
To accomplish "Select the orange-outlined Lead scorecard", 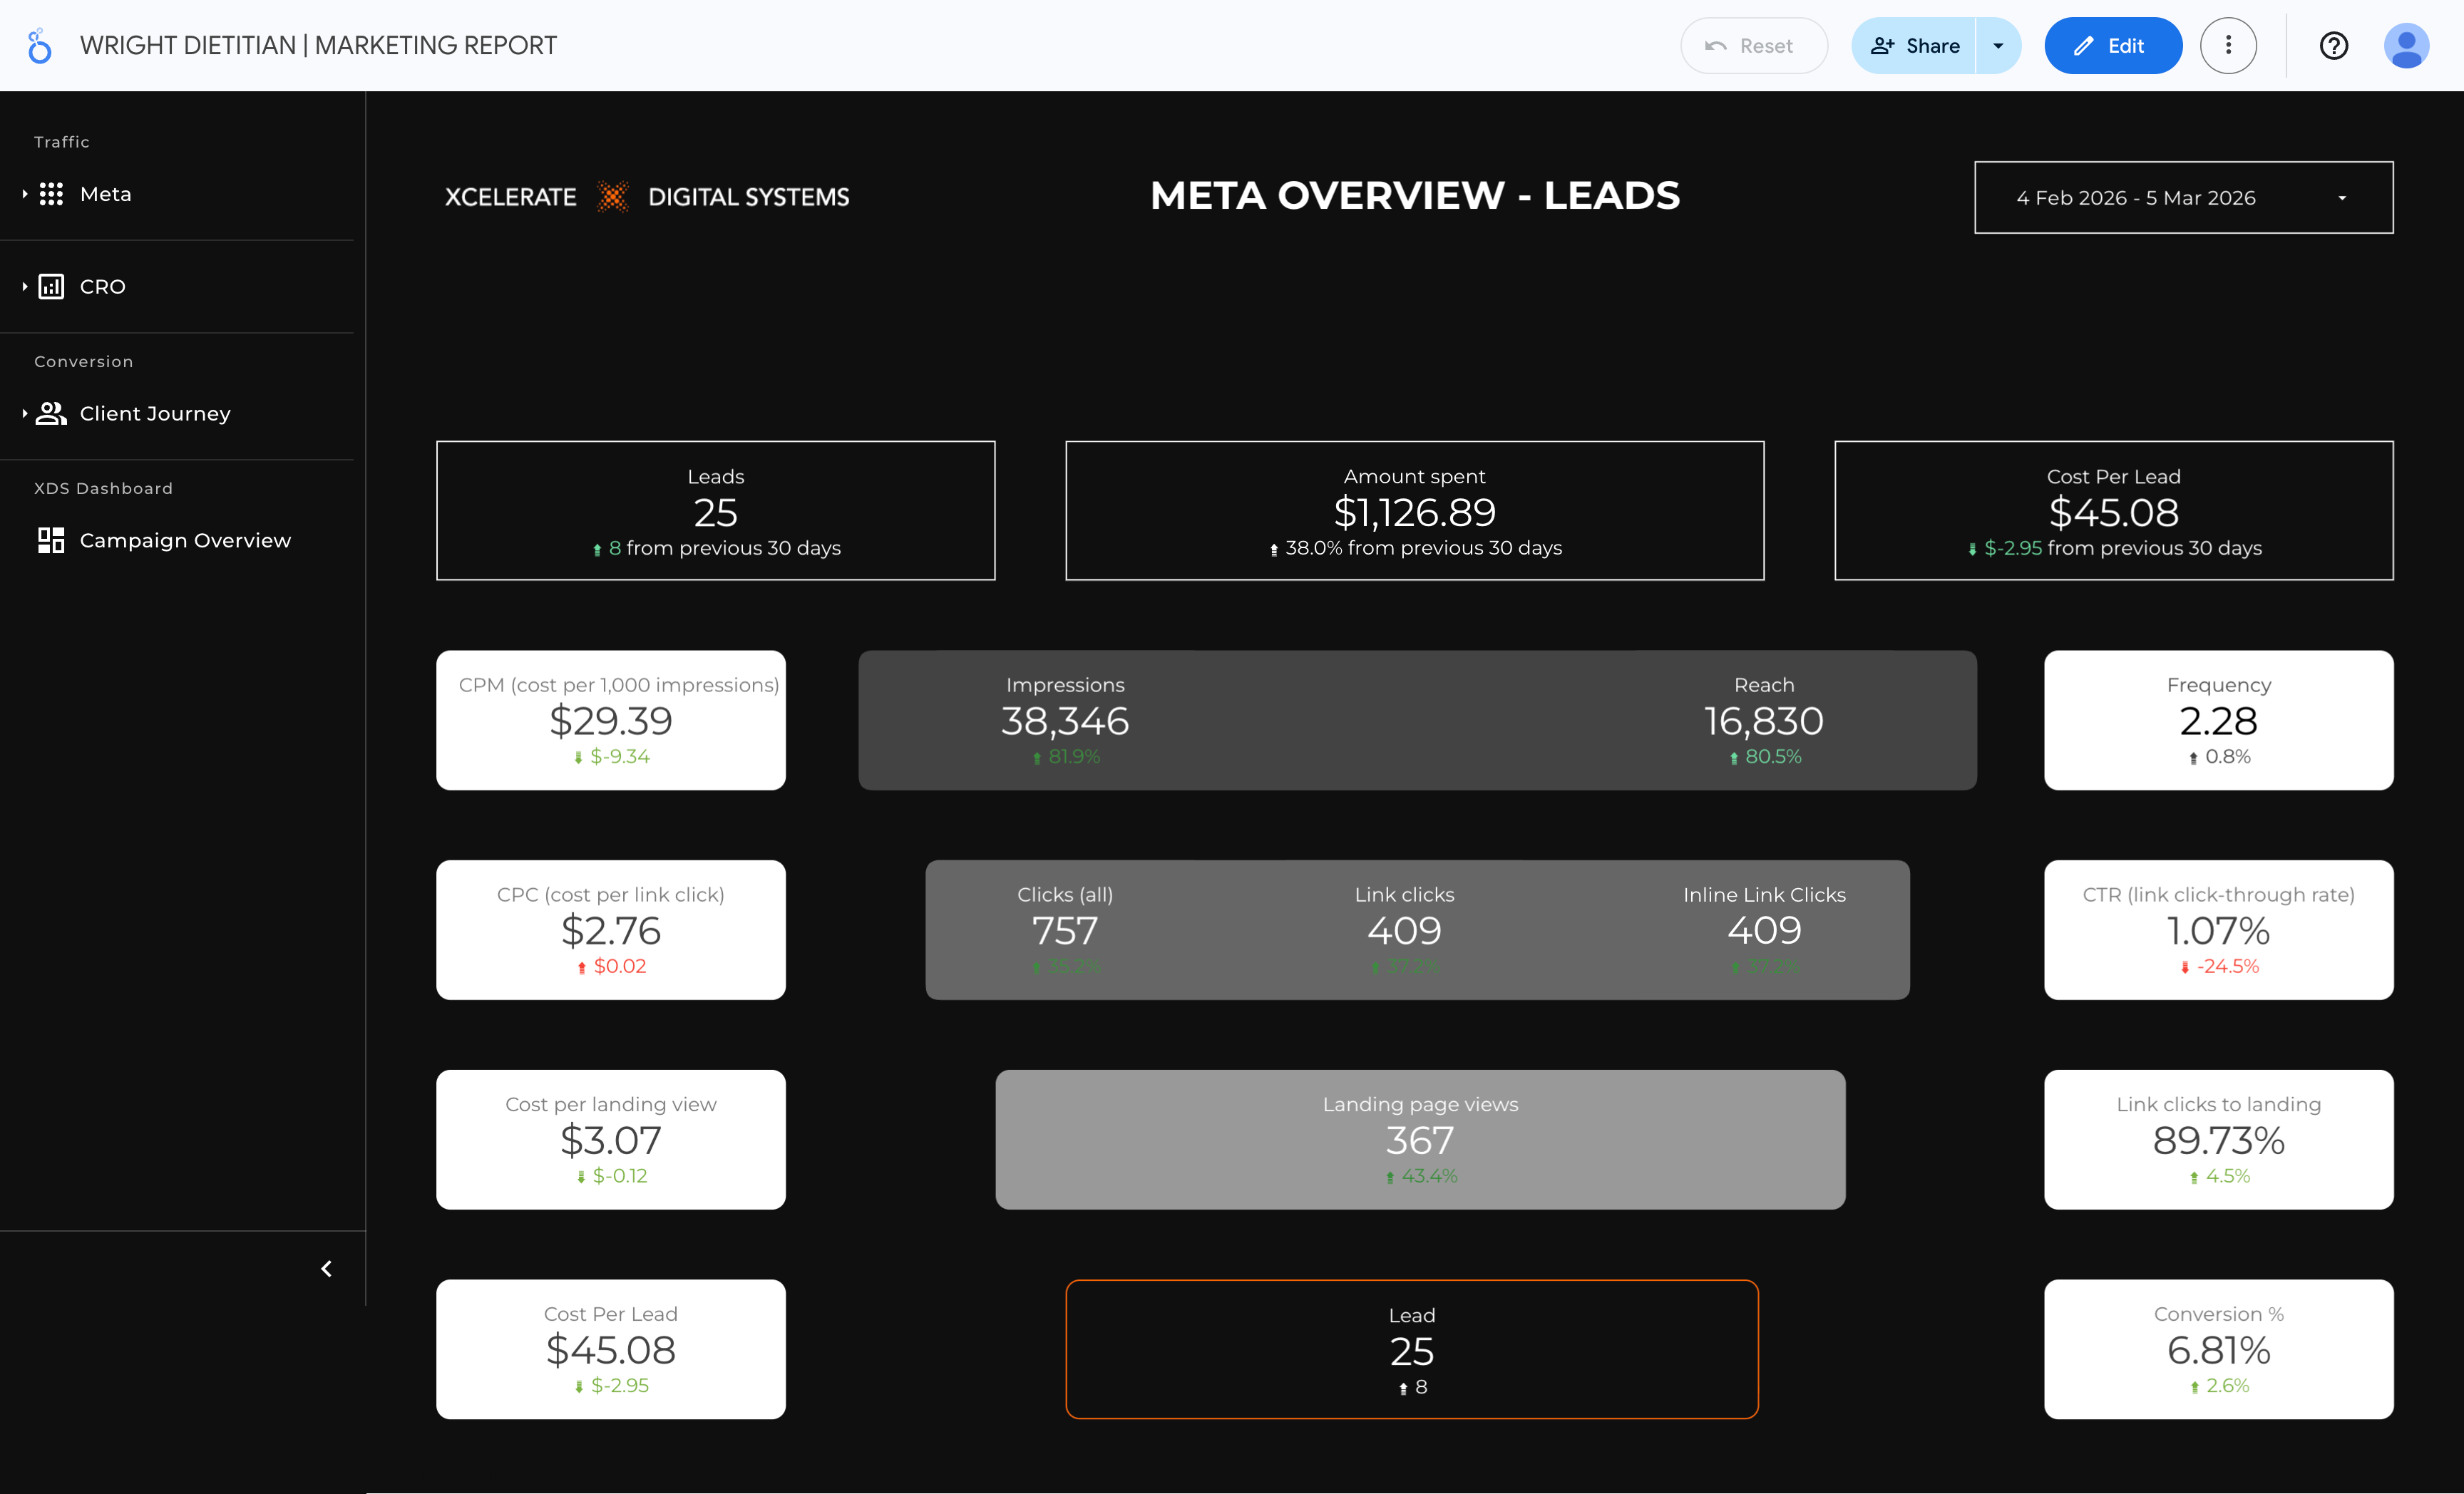I will (x=1411, y=1349).
